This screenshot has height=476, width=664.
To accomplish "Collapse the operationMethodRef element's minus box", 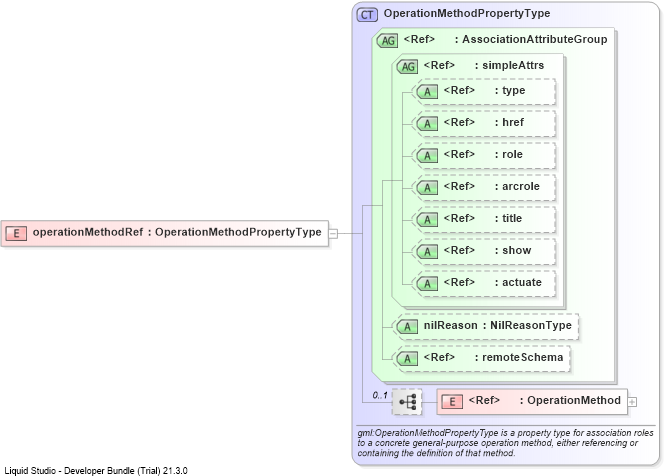I will coord(333,233).
